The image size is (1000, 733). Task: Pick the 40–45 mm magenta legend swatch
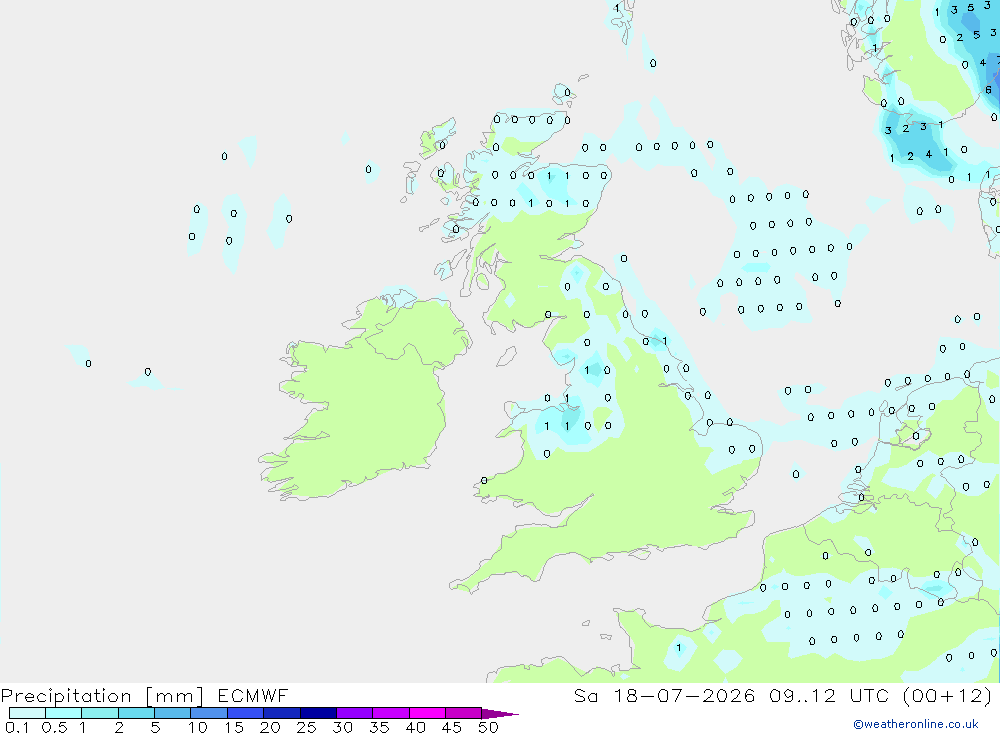(427, 713)
